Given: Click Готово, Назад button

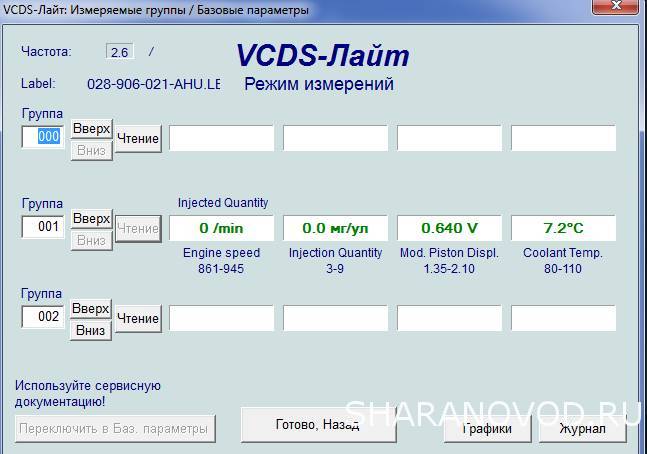Looking at the screenshot, I should coord(316,426).
